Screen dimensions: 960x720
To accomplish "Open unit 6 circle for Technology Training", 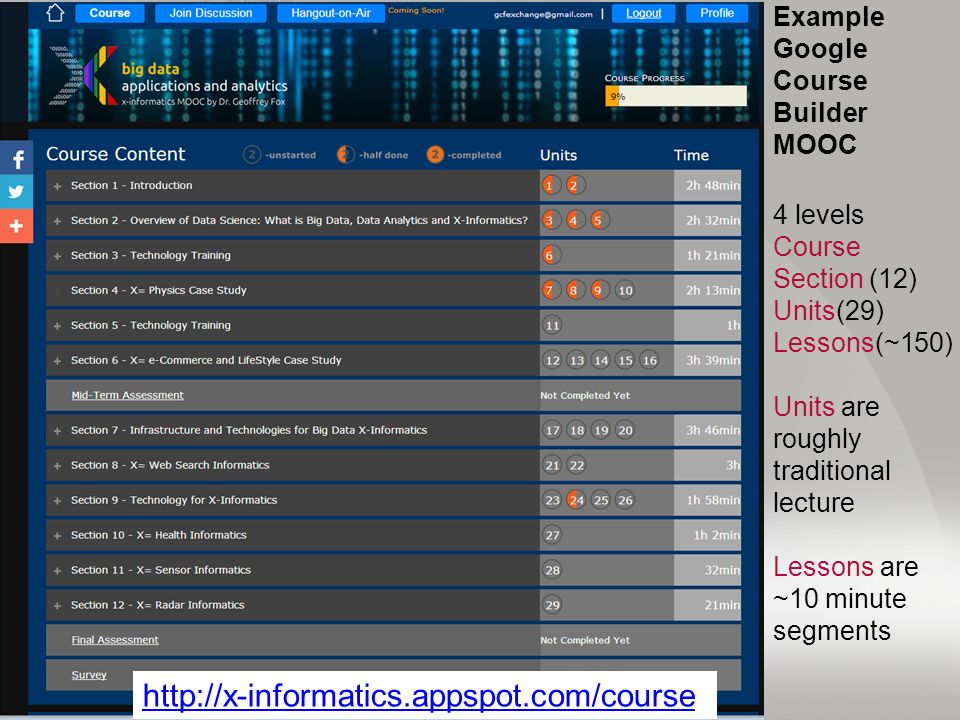I will point(549,256).
